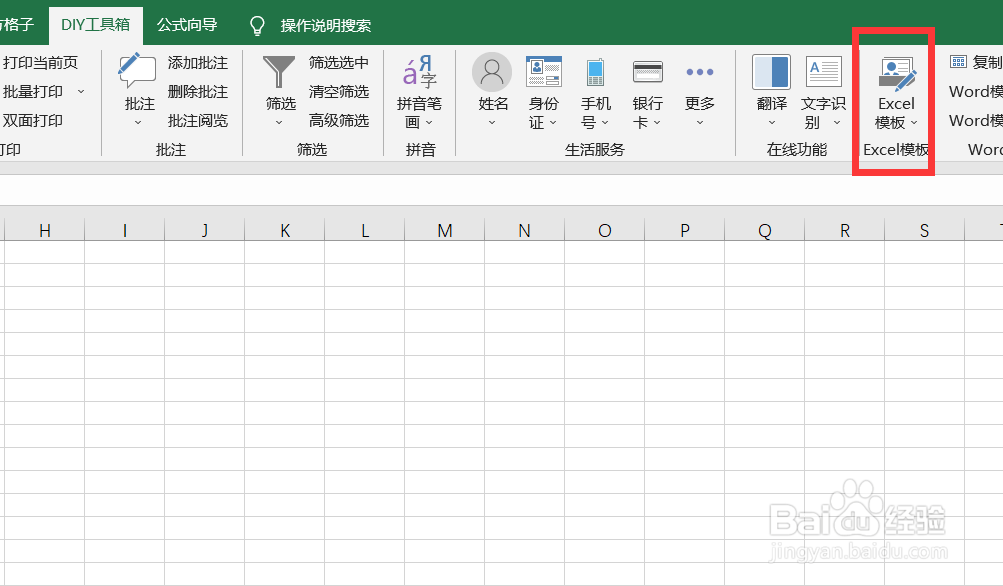Select column P header
The height and width of the screenshot is (586, 1003).
click(x=684, y=230)
